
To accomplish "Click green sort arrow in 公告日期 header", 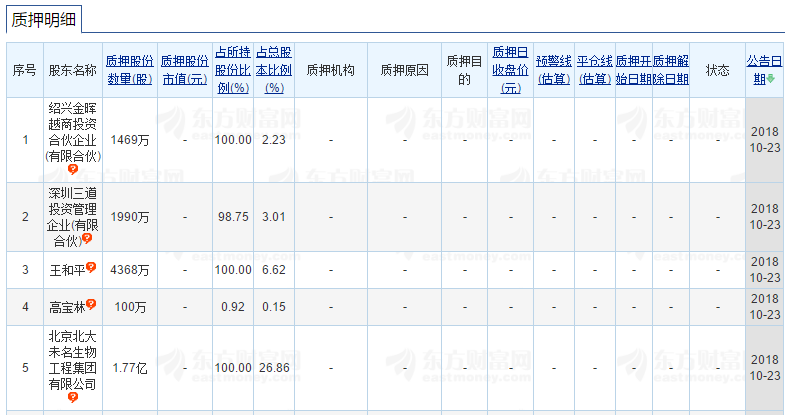I will 770,79.
